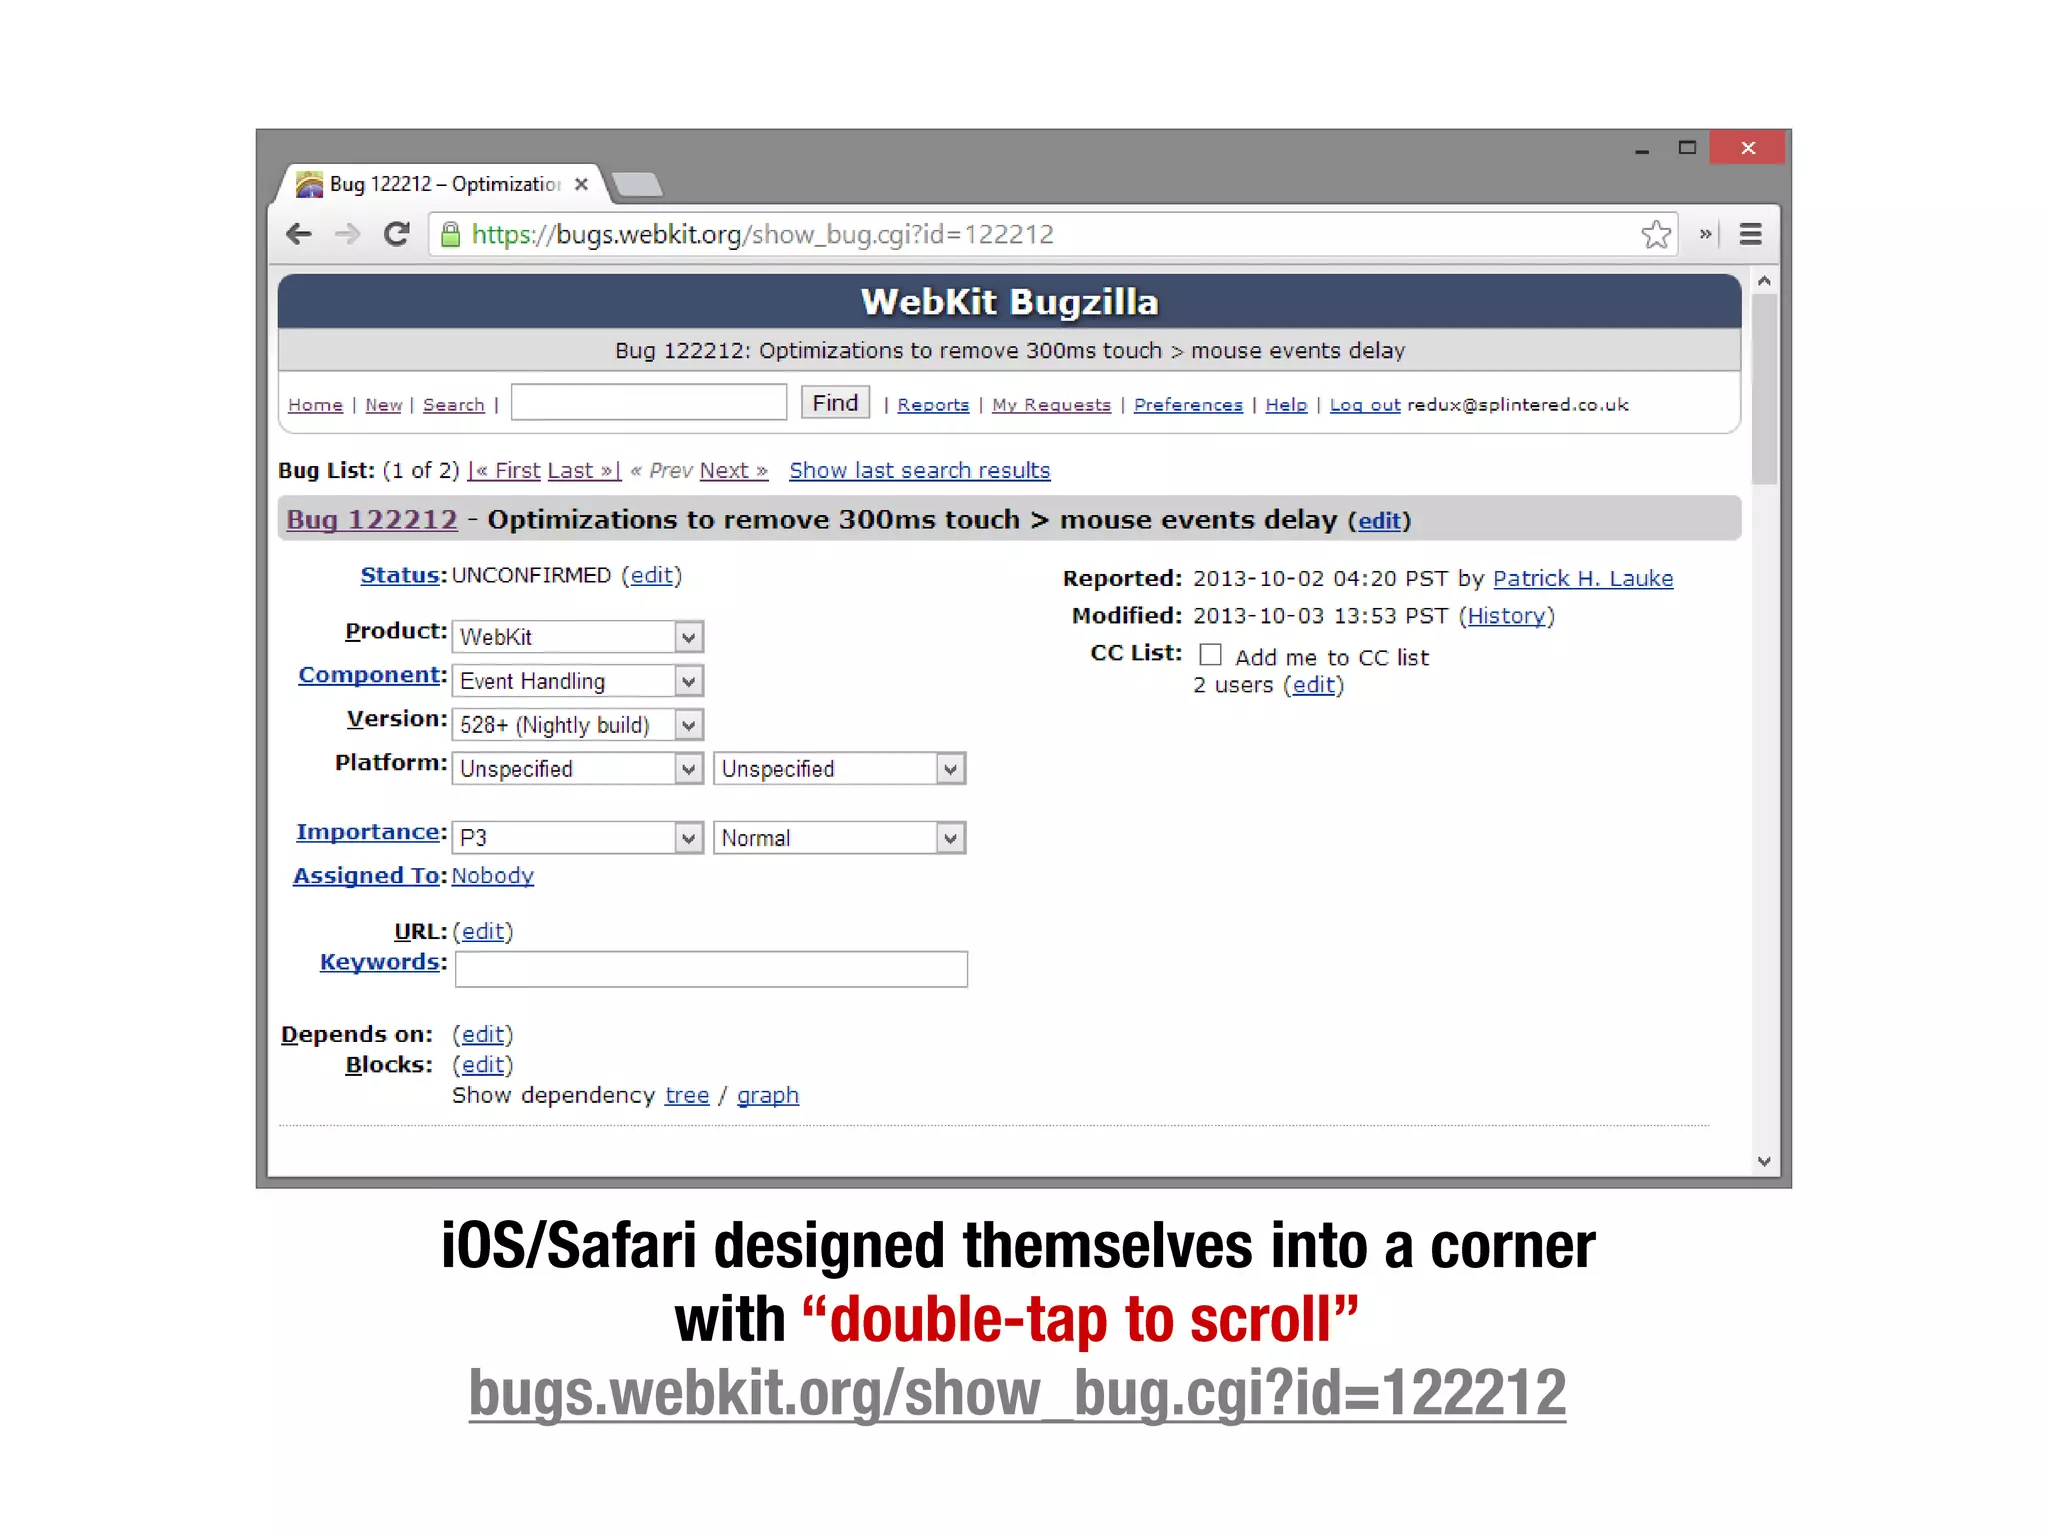Open the Chrome hamburger menu

(1750, 234)
